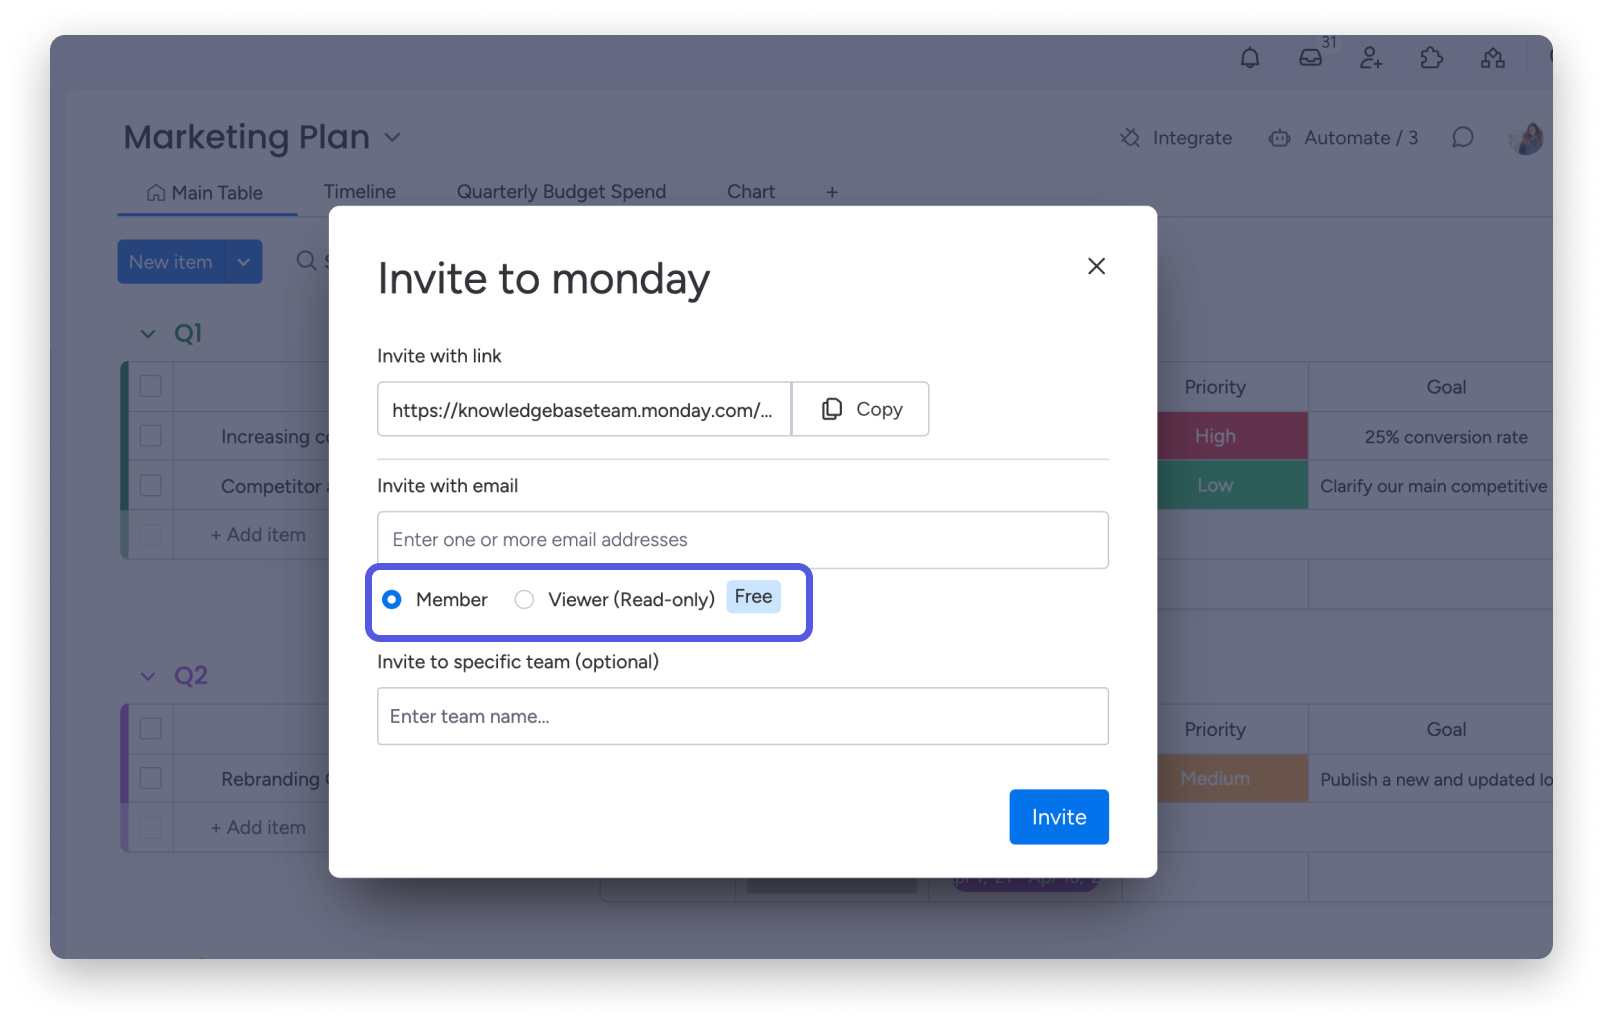Open the apps marketplace puzzle icon
Viewport: 1603px width, 1024px height.
coord(1431,58)
